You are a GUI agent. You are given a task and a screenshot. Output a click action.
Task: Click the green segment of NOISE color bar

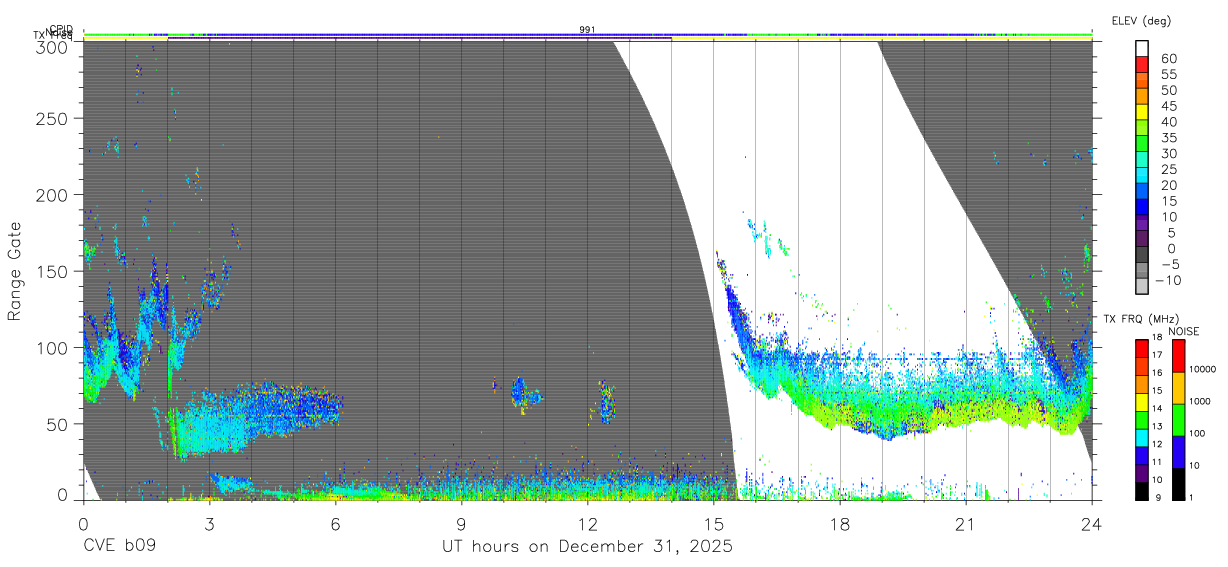pyautogui.click(x=1179, y=420)
